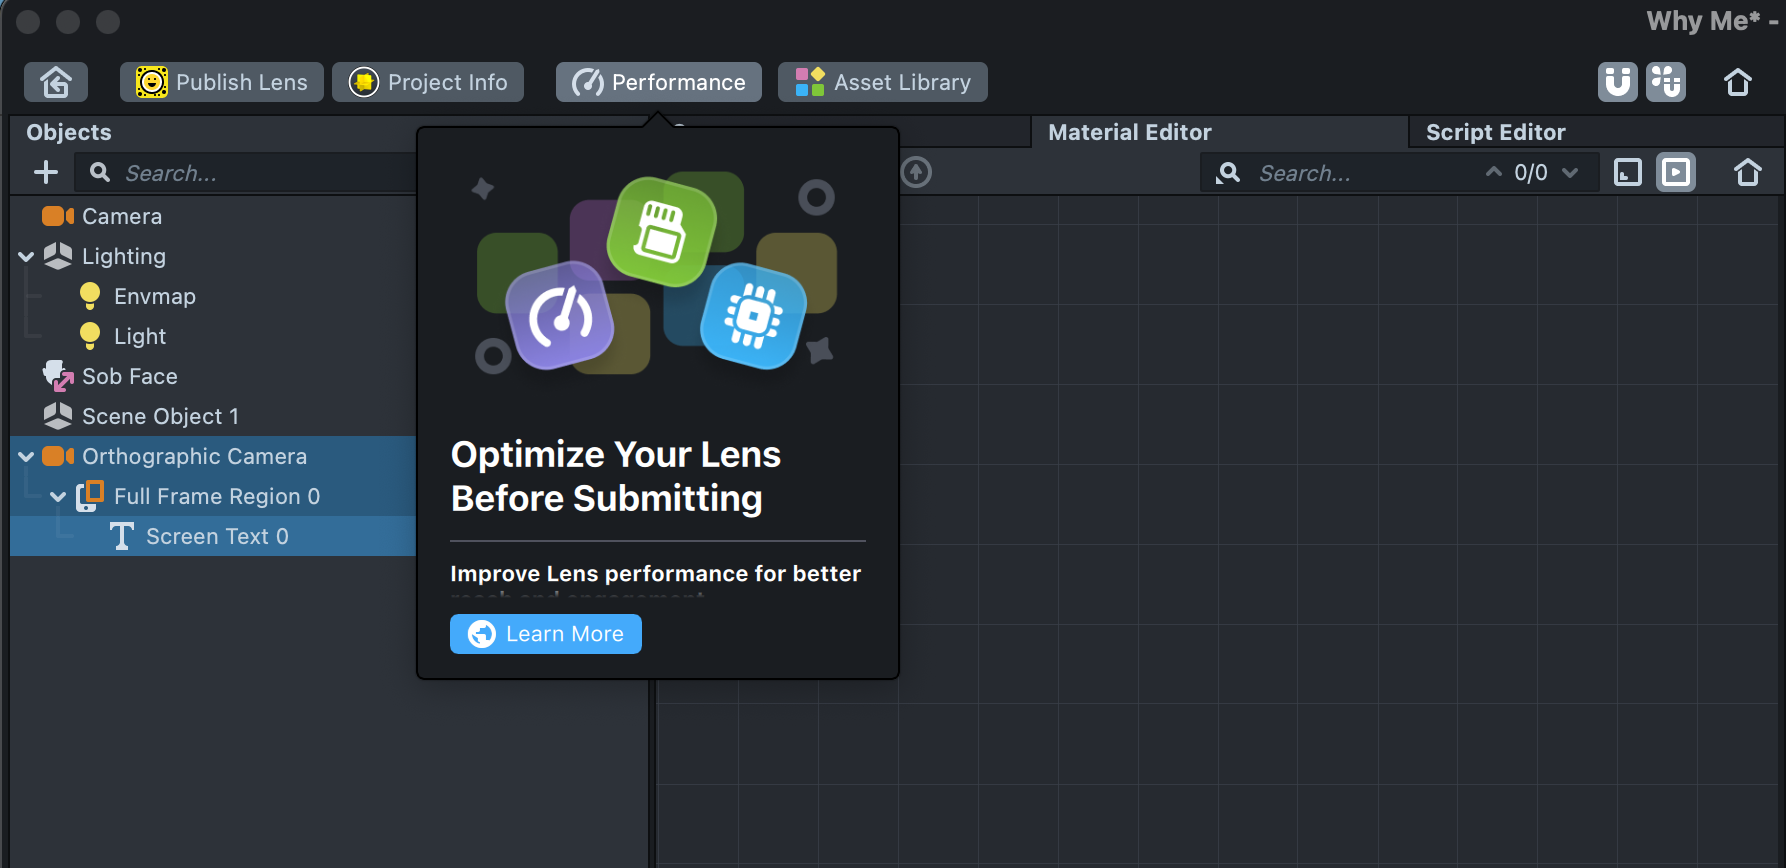The width and height of the screenshot is (1786, 868).
Task: Go to next search result arrow
Action: click(x=1570, y=173)
